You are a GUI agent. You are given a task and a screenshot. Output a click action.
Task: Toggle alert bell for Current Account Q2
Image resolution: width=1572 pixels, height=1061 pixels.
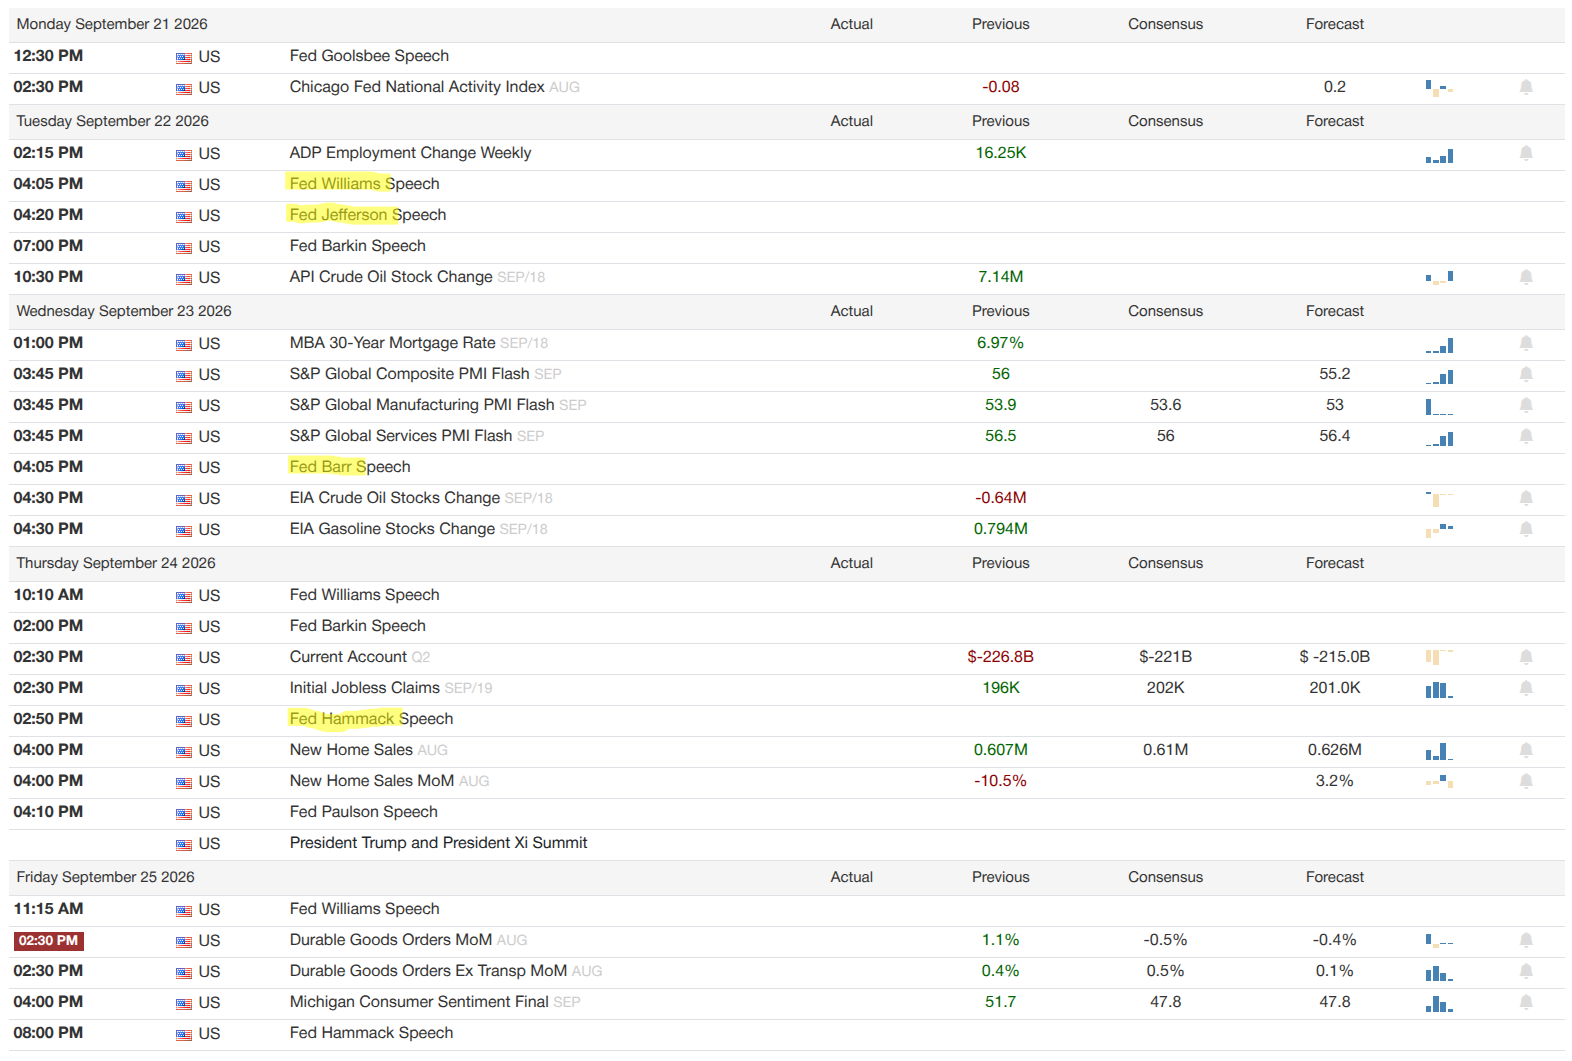tap(1526, 657)
